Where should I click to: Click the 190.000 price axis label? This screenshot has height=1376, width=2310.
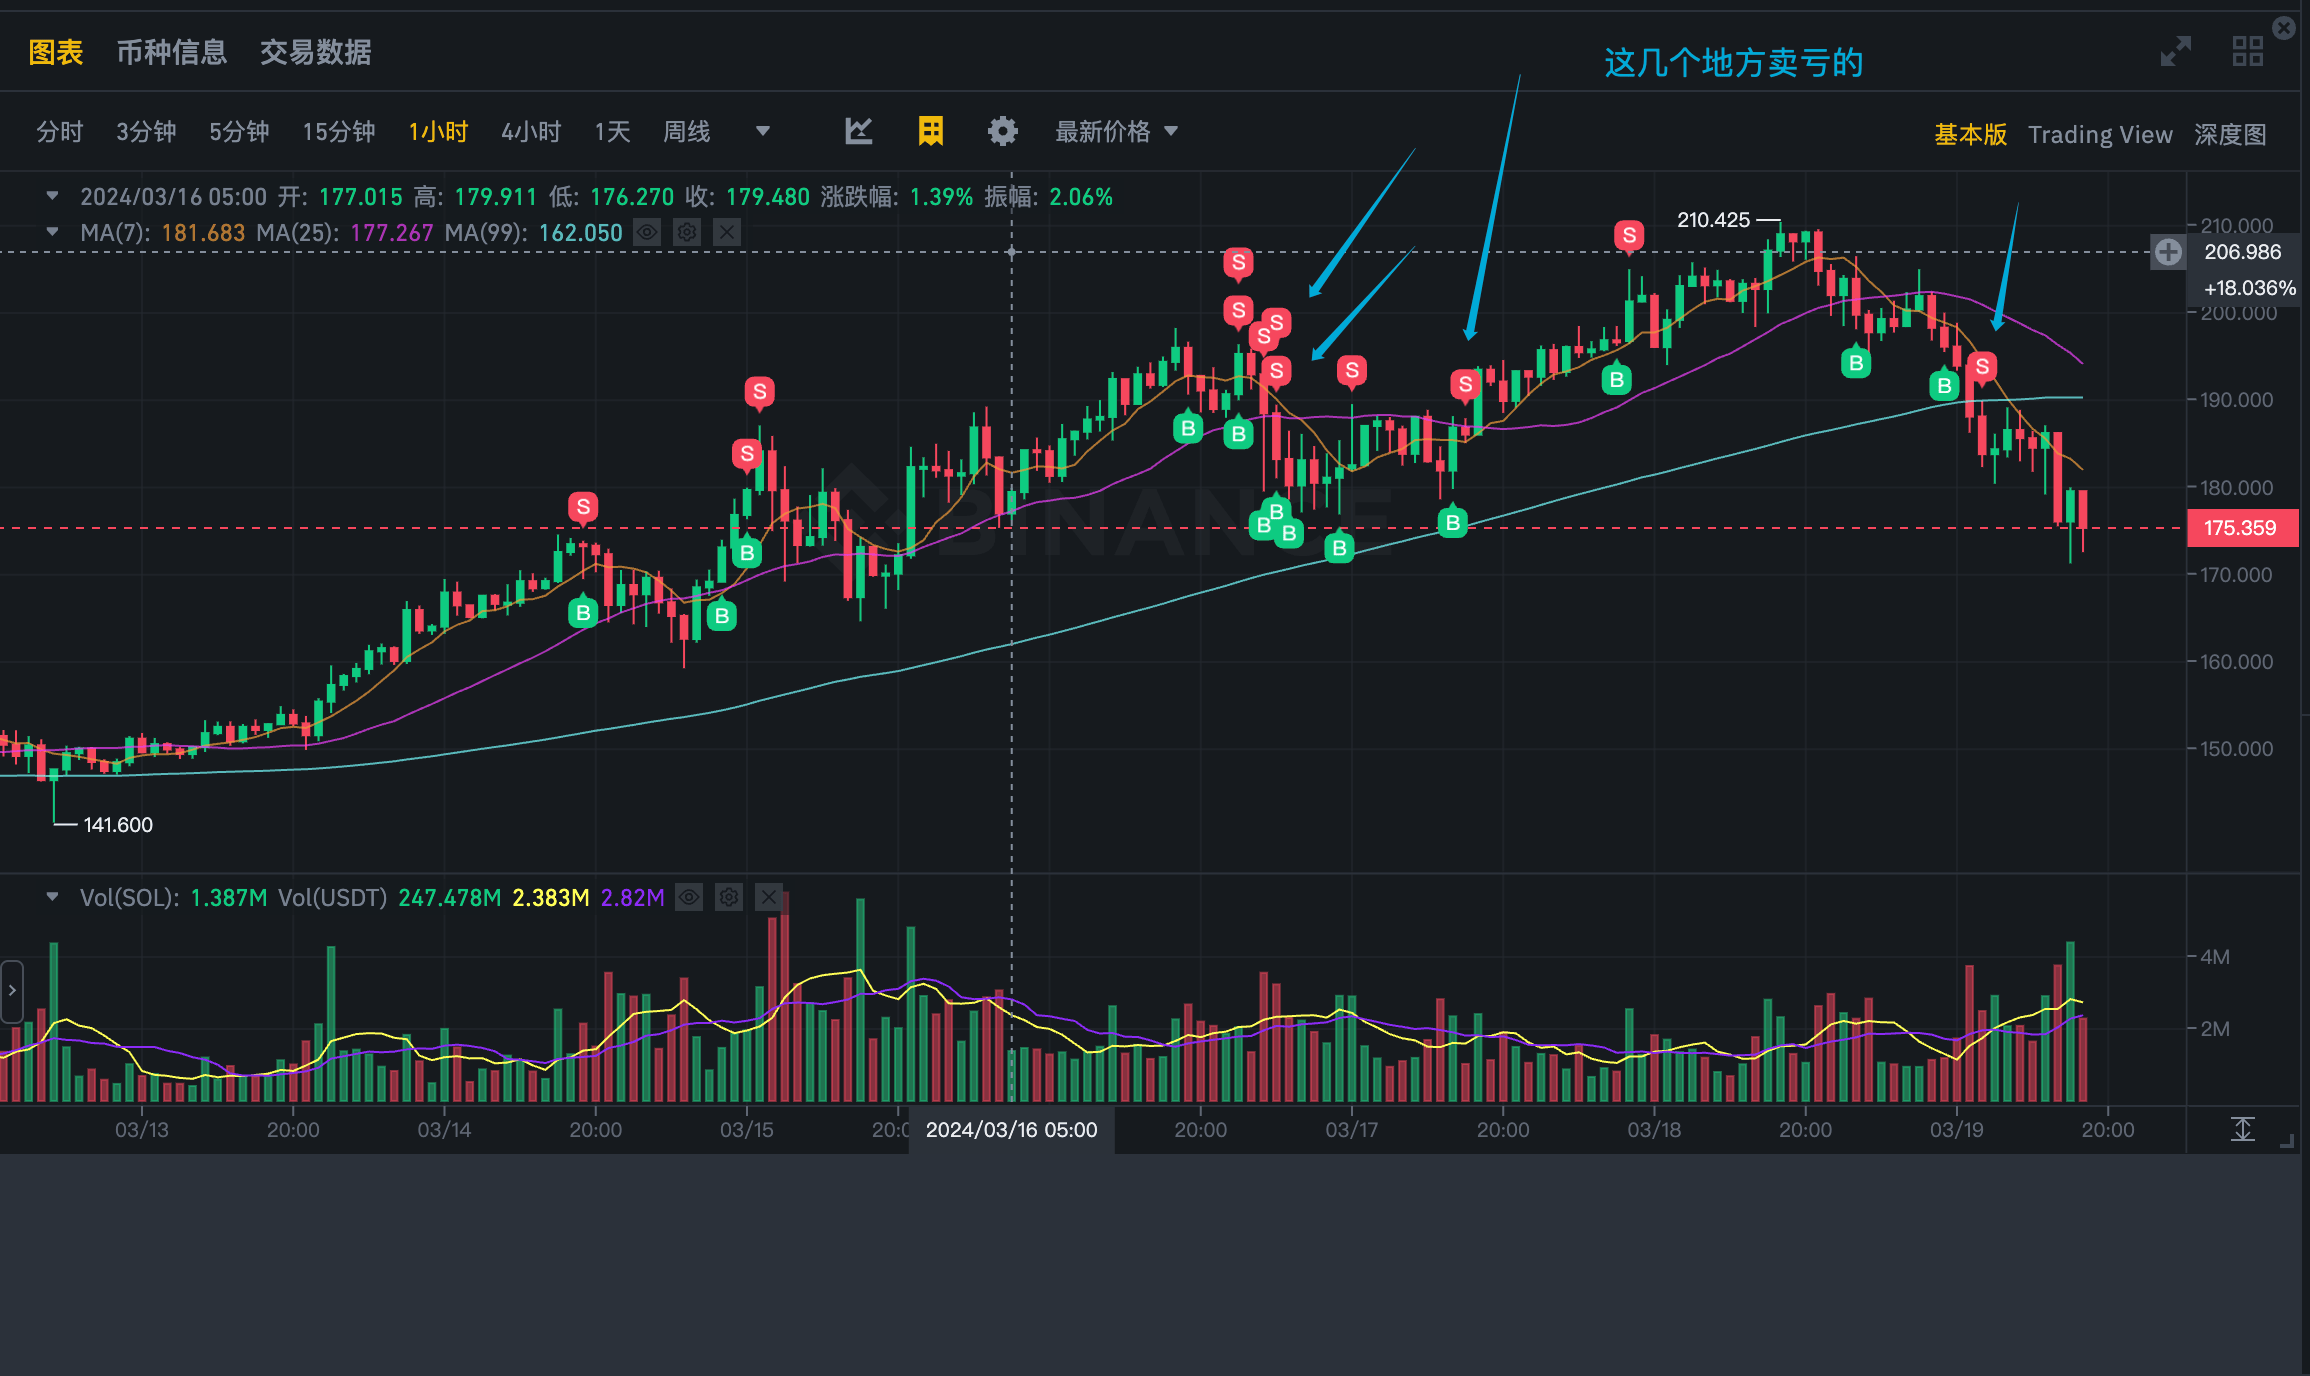[2237, 400]
